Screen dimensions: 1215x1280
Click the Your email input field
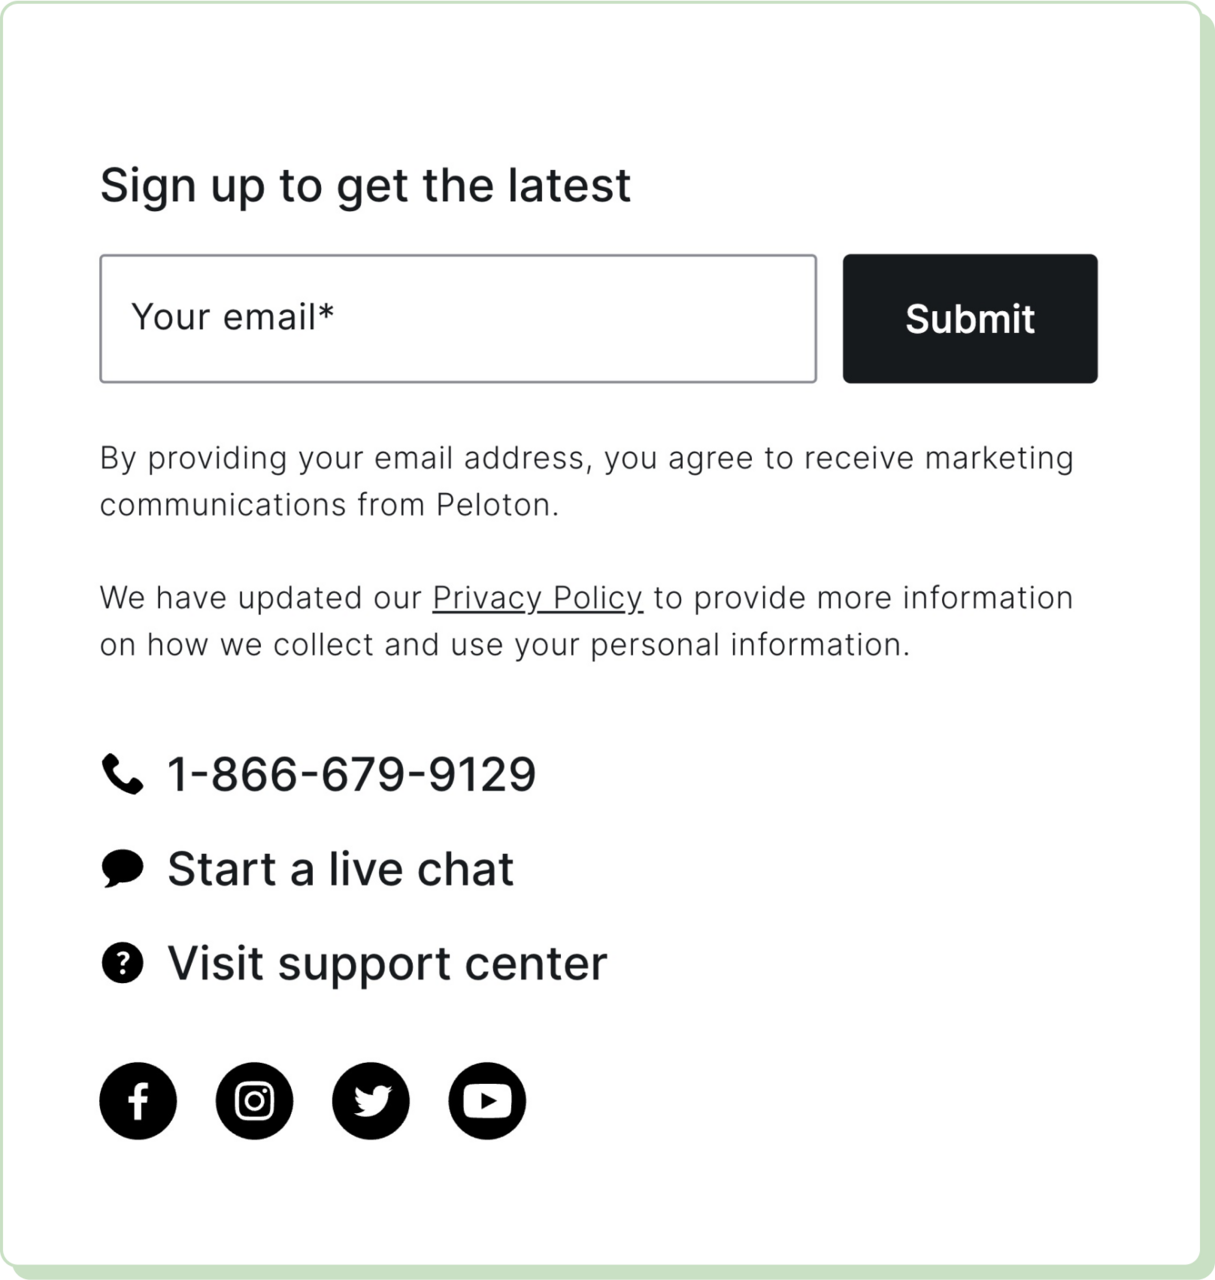457,317
